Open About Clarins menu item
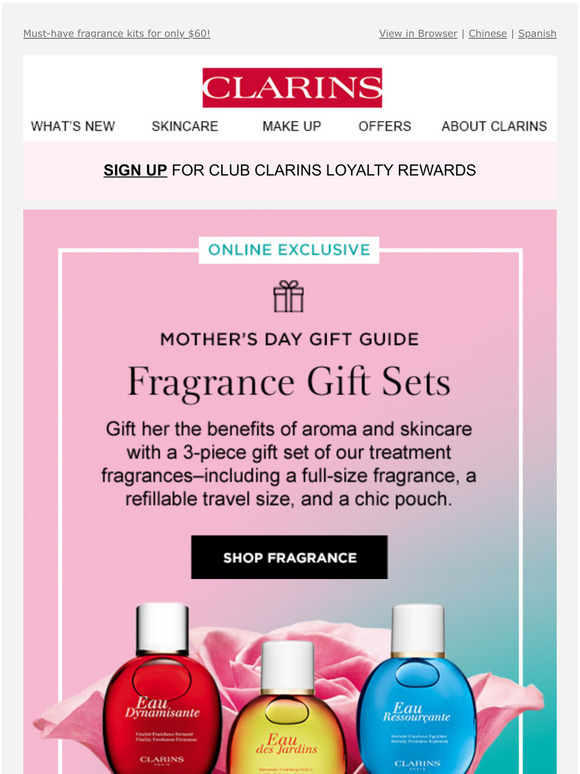The width and height of the screenshot is (580, 774). point(494,126)
